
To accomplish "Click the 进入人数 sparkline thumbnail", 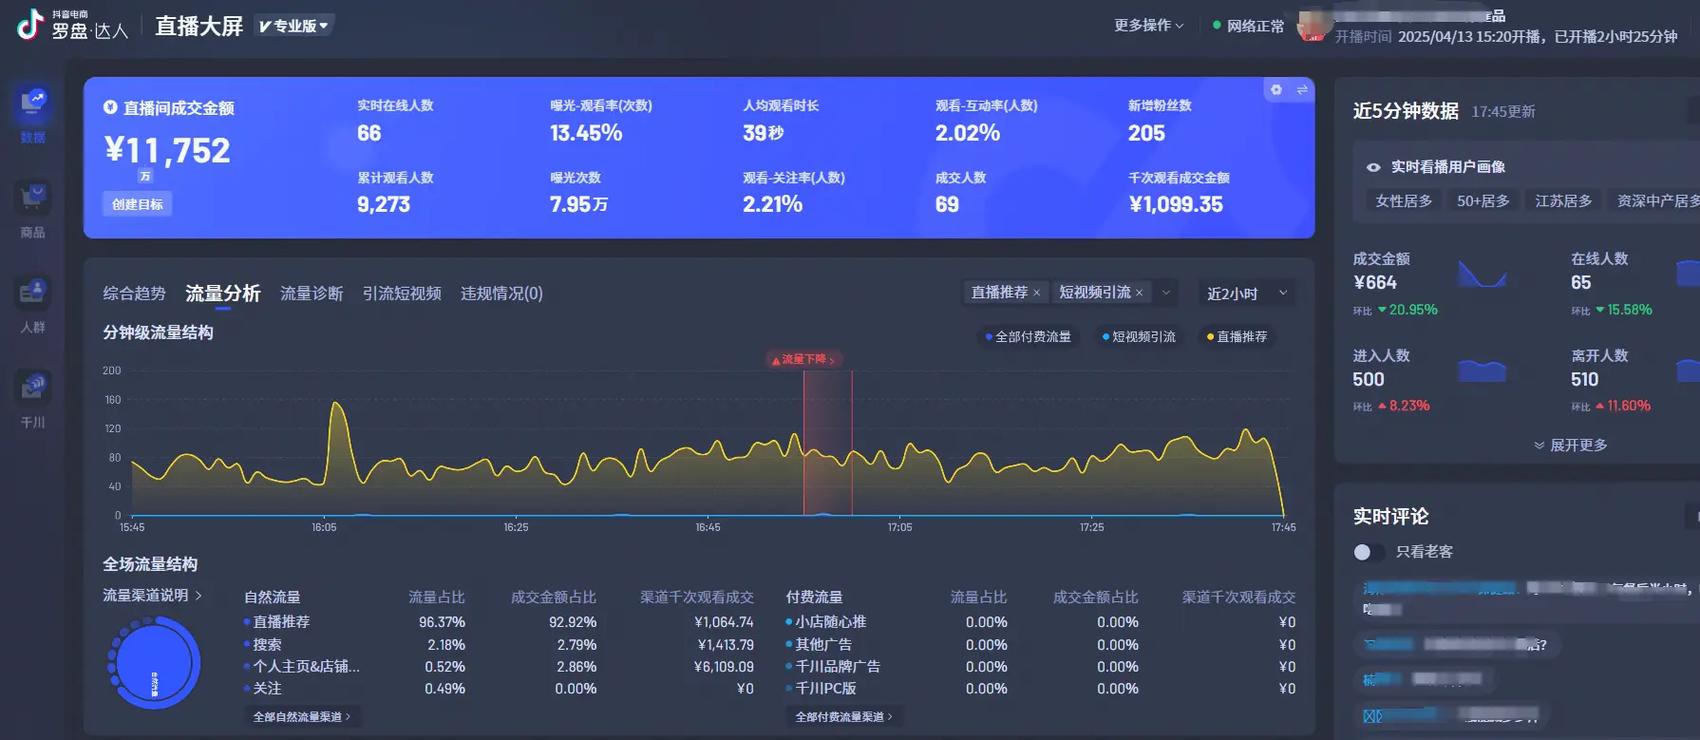I will pos(1483,370).
